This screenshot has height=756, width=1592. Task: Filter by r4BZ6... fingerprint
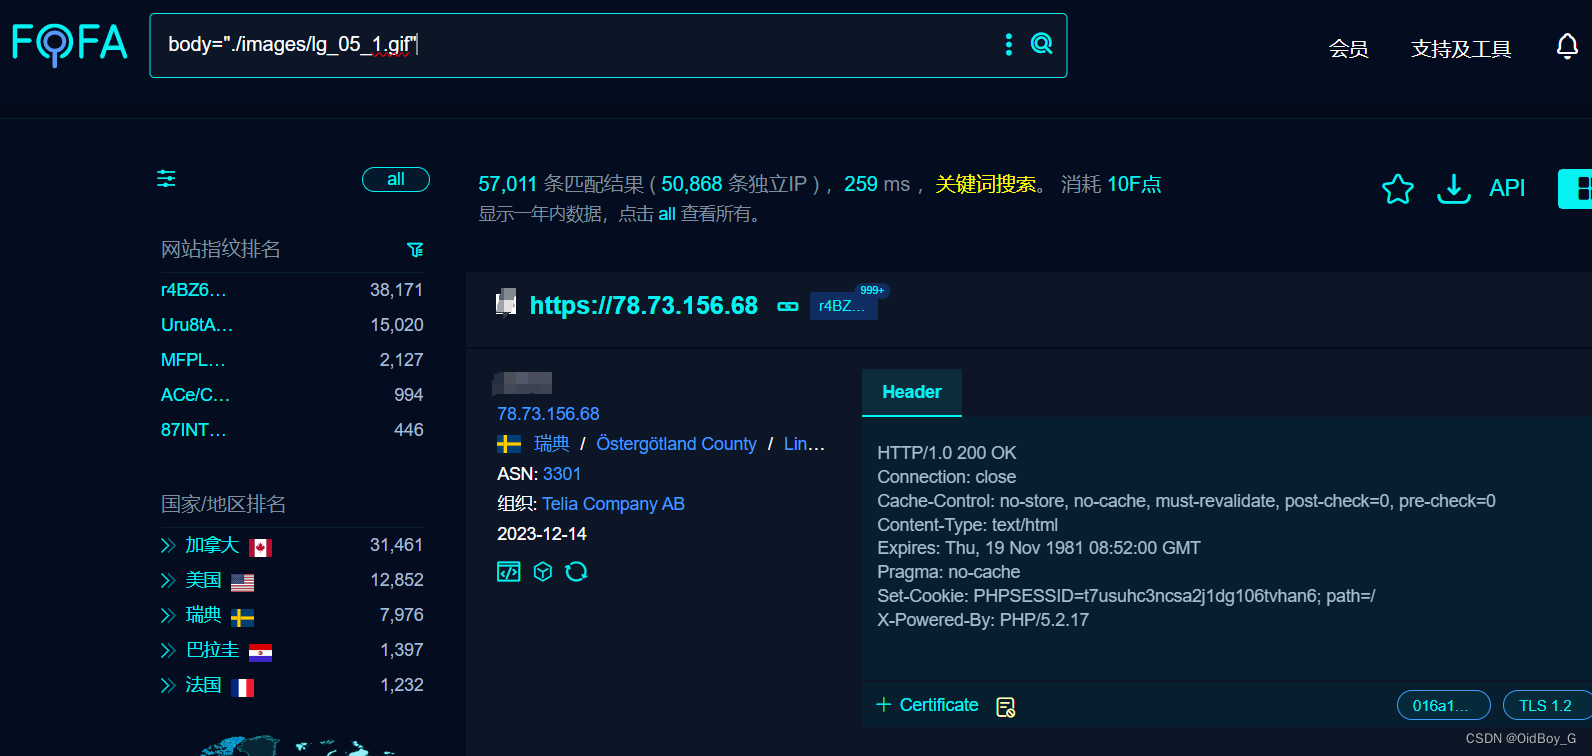pyautogui.click(x=194, y=290)
